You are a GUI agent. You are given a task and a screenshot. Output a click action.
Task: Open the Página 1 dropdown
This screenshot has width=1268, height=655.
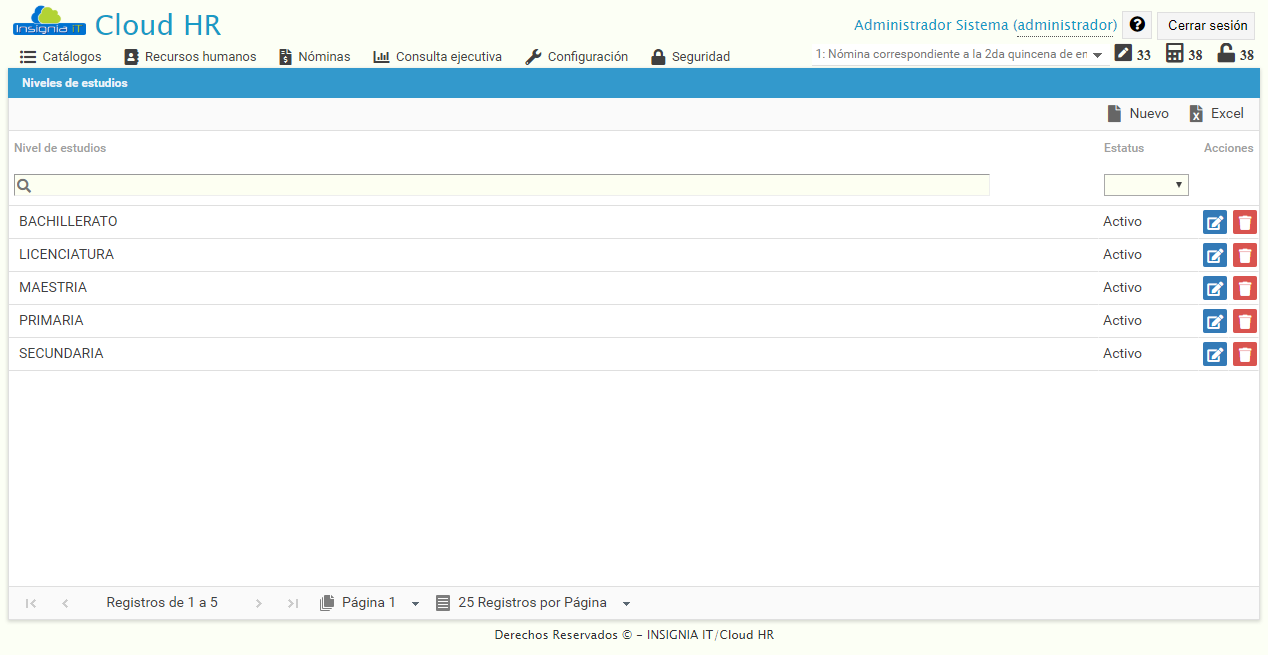coord(370,602)
